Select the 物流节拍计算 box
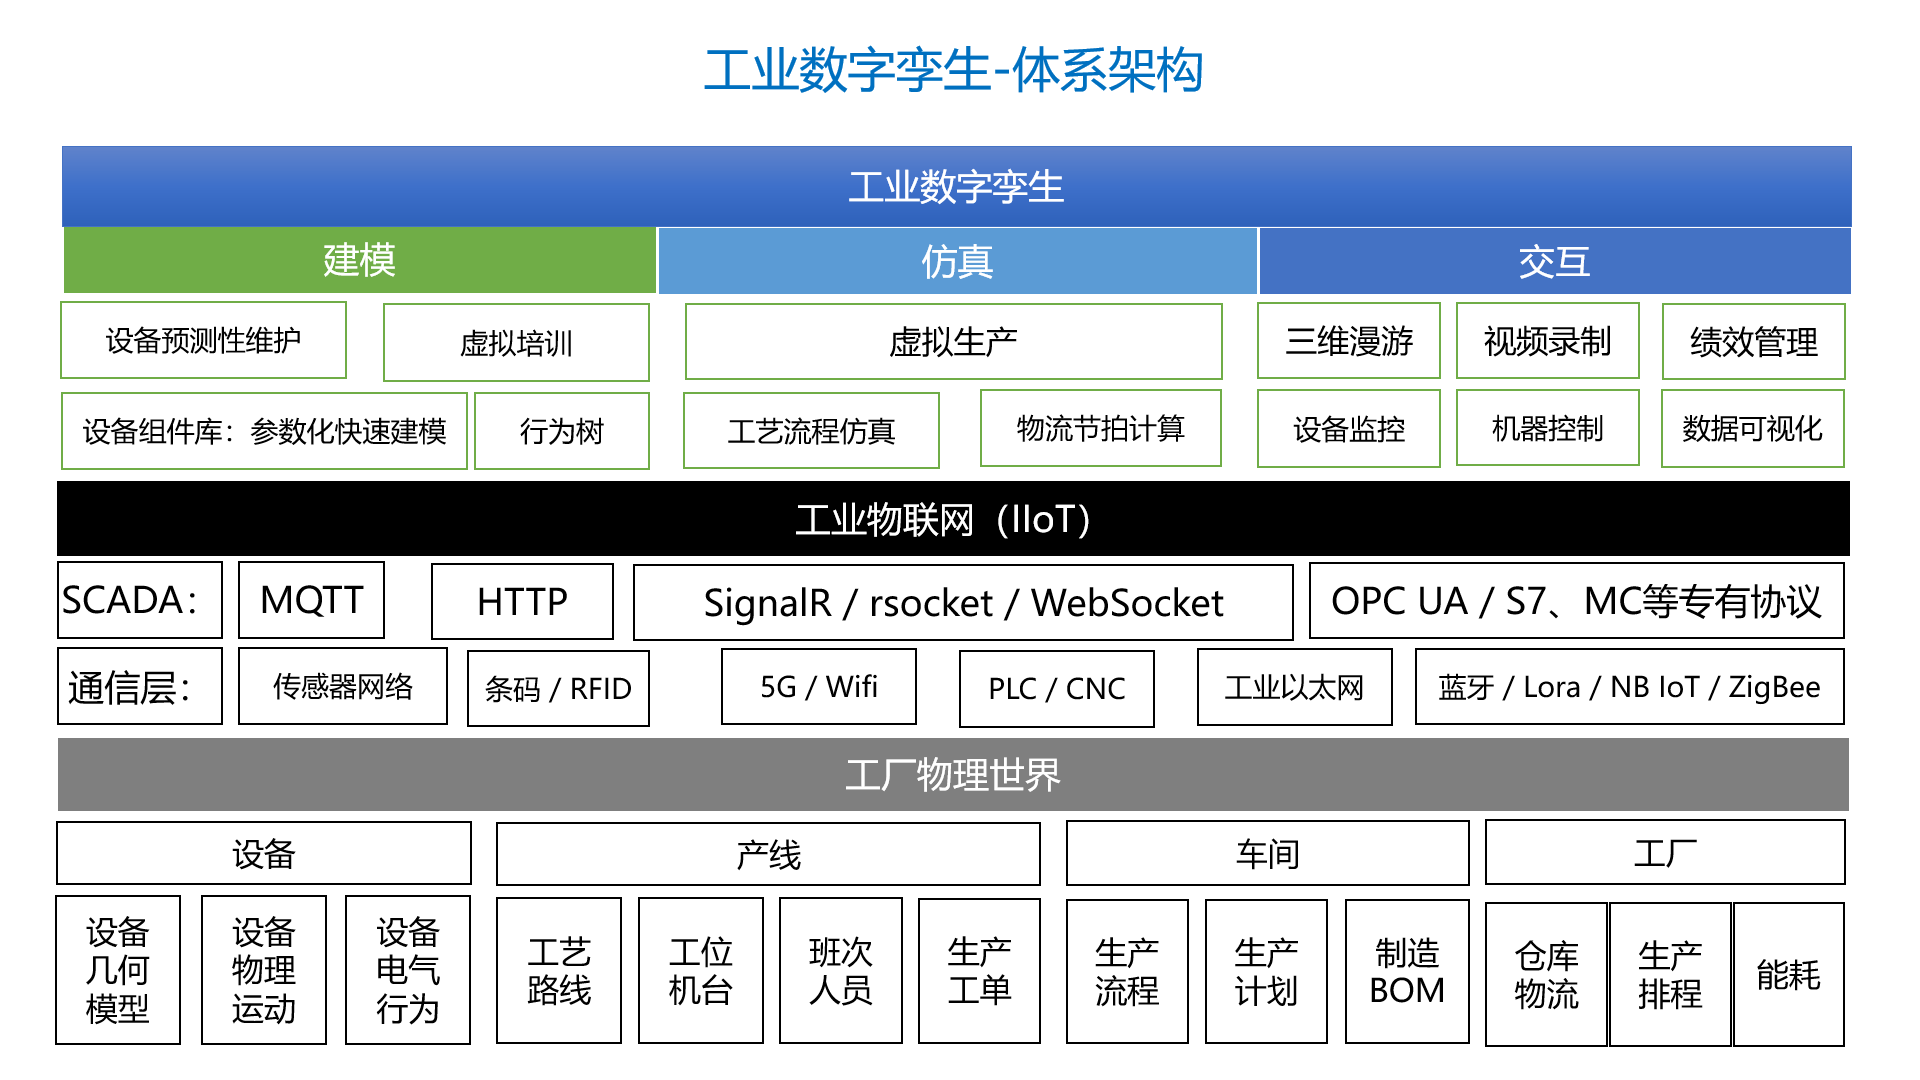1920x1080 pixels. point(1100,428)
